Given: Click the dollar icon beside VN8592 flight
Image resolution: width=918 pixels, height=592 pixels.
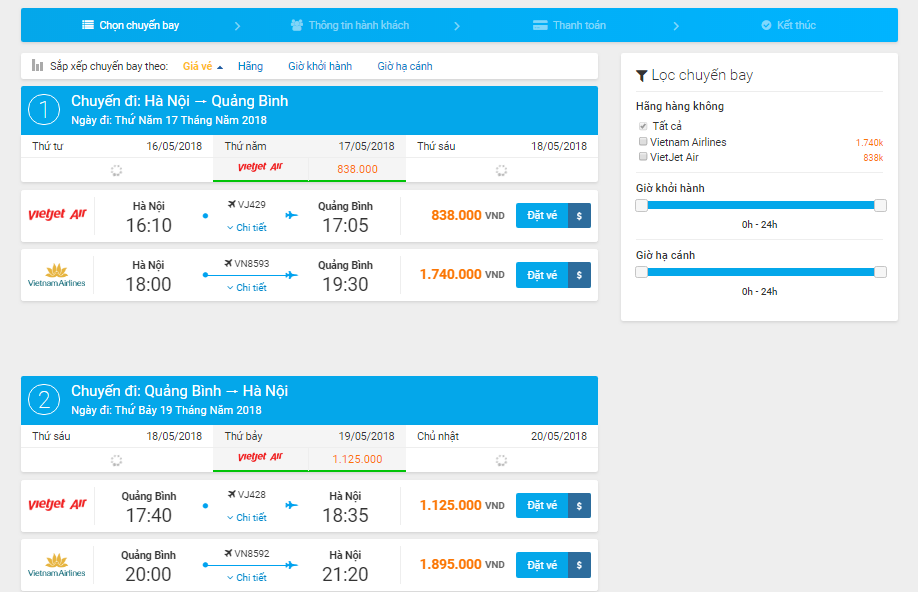Looking at the screenshot, I should [579, 565].
